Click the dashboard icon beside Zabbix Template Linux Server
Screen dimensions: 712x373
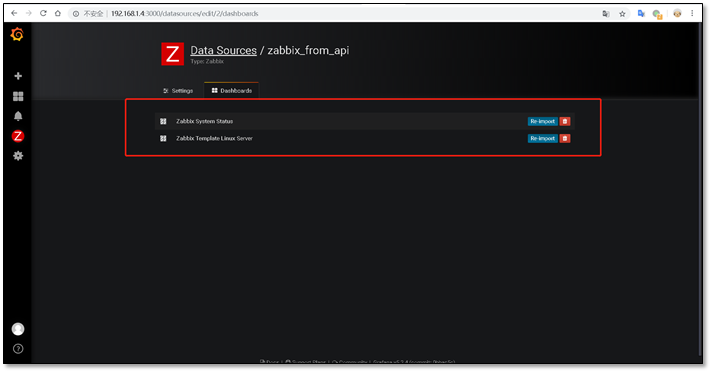(x=163, y=139)
